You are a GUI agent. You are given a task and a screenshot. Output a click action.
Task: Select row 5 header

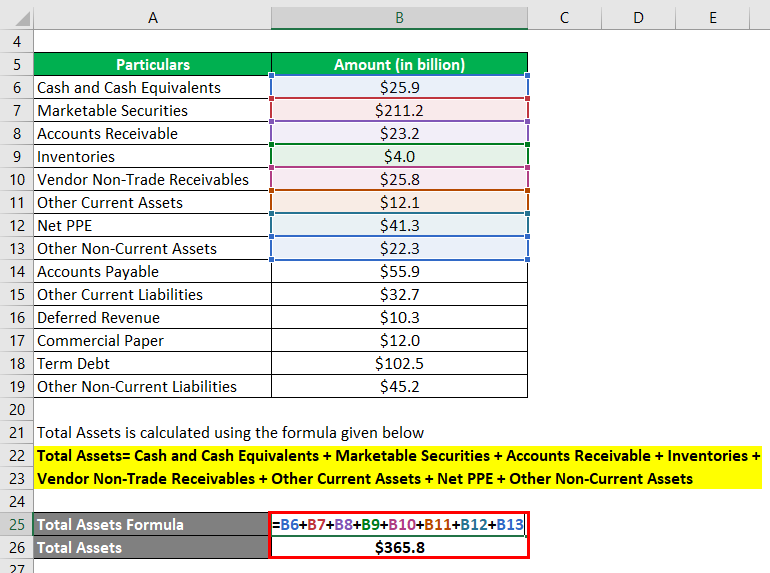tap(17, 64)
